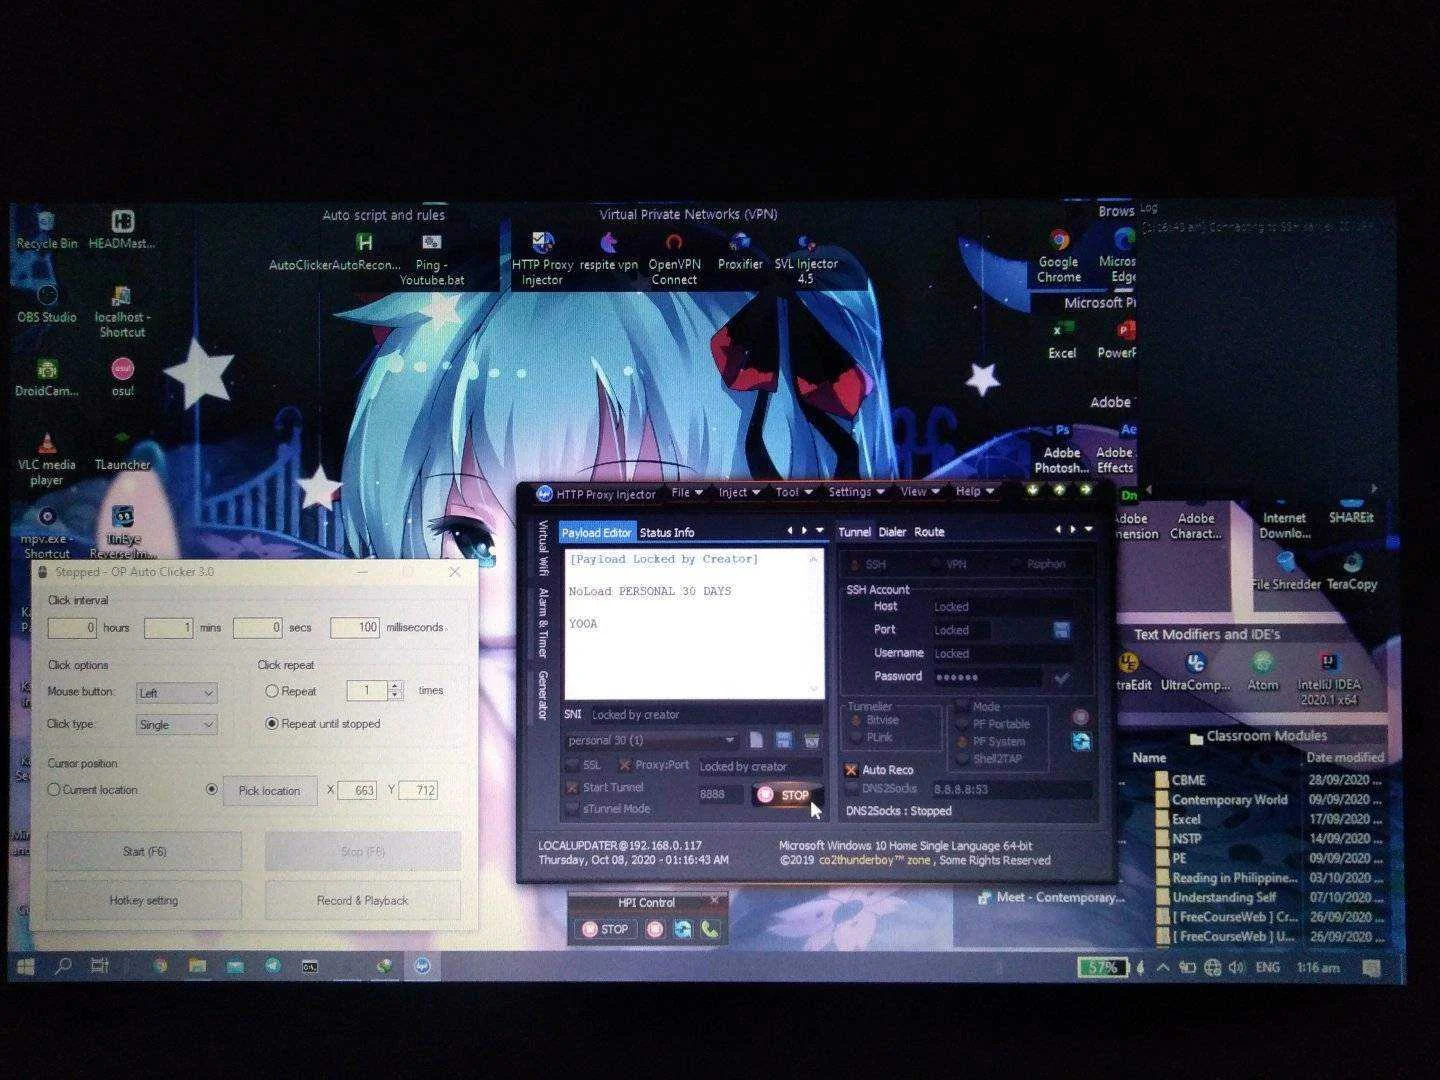The image size is (1440, 1080).
Task: Click the STOP button in HPI Control
Action: [605, 929]
